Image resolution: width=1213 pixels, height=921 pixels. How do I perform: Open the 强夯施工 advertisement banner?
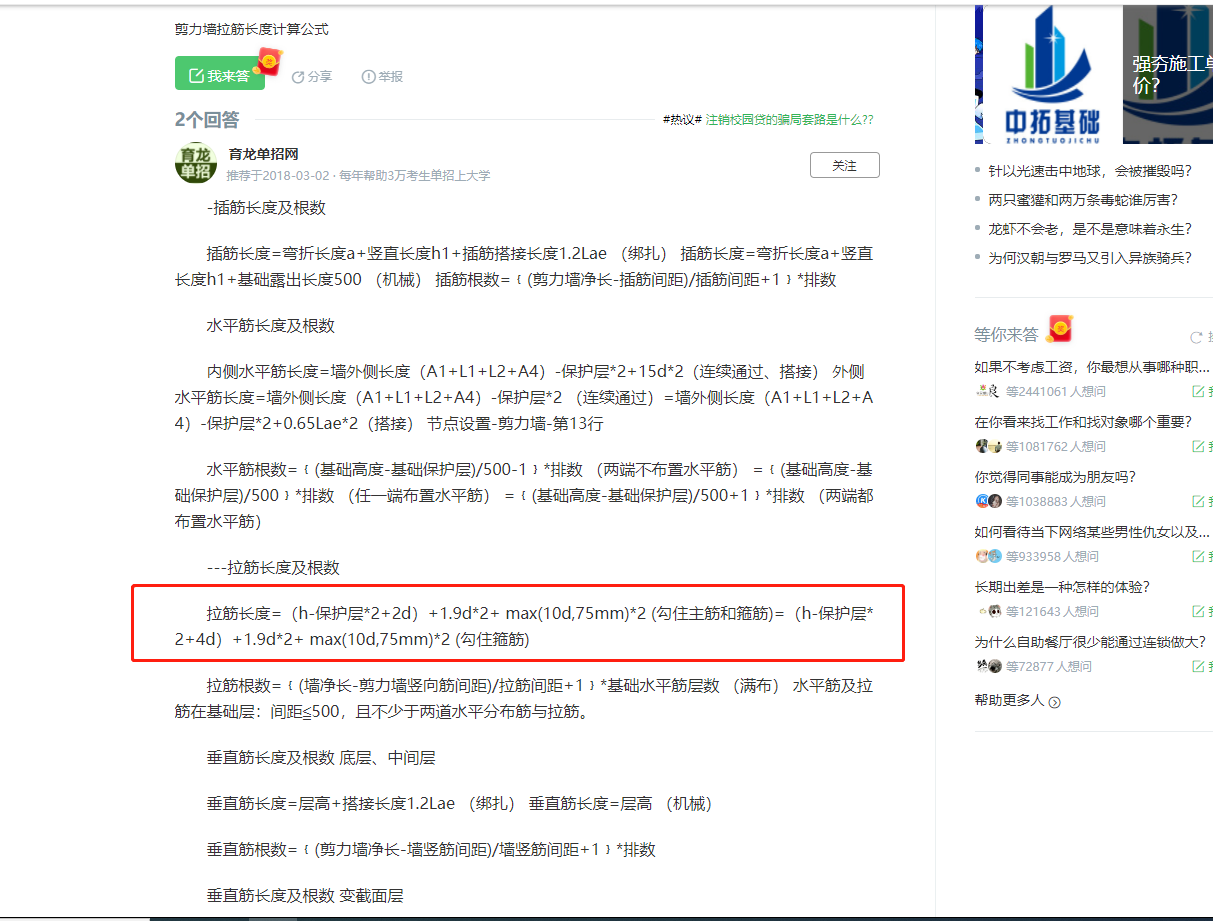click(x=1168, y=74)
